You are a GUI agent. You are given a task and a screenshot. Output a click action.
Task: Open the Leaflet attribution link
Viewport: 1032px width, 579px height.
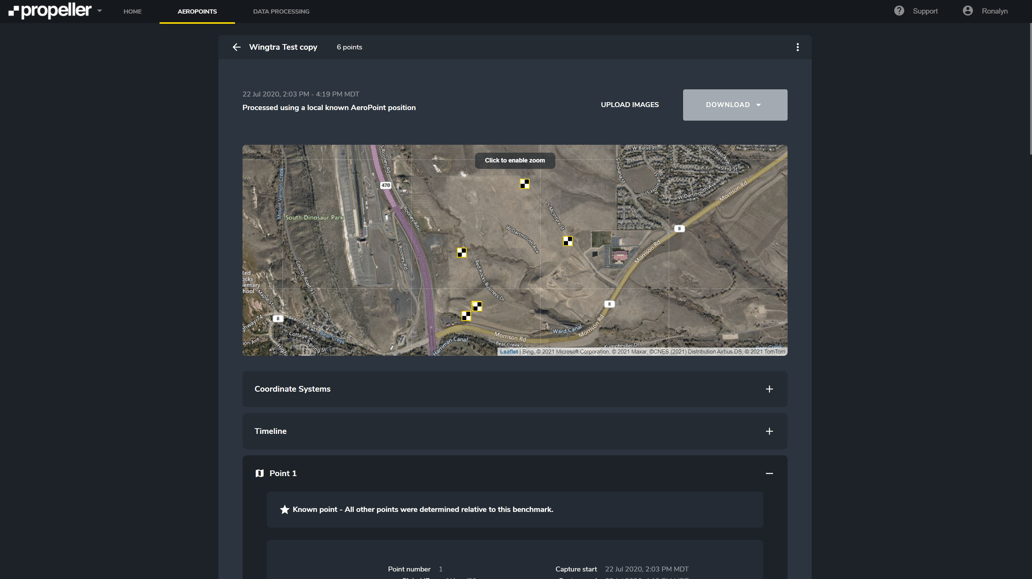tap(509, 352)
